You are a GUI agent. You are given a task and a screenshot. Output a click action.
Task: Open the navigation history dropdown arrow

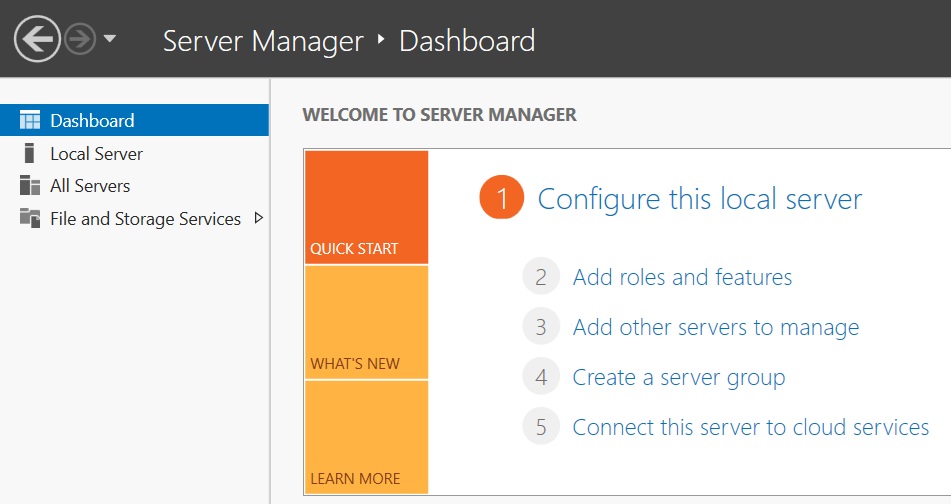tap(109, 40)
